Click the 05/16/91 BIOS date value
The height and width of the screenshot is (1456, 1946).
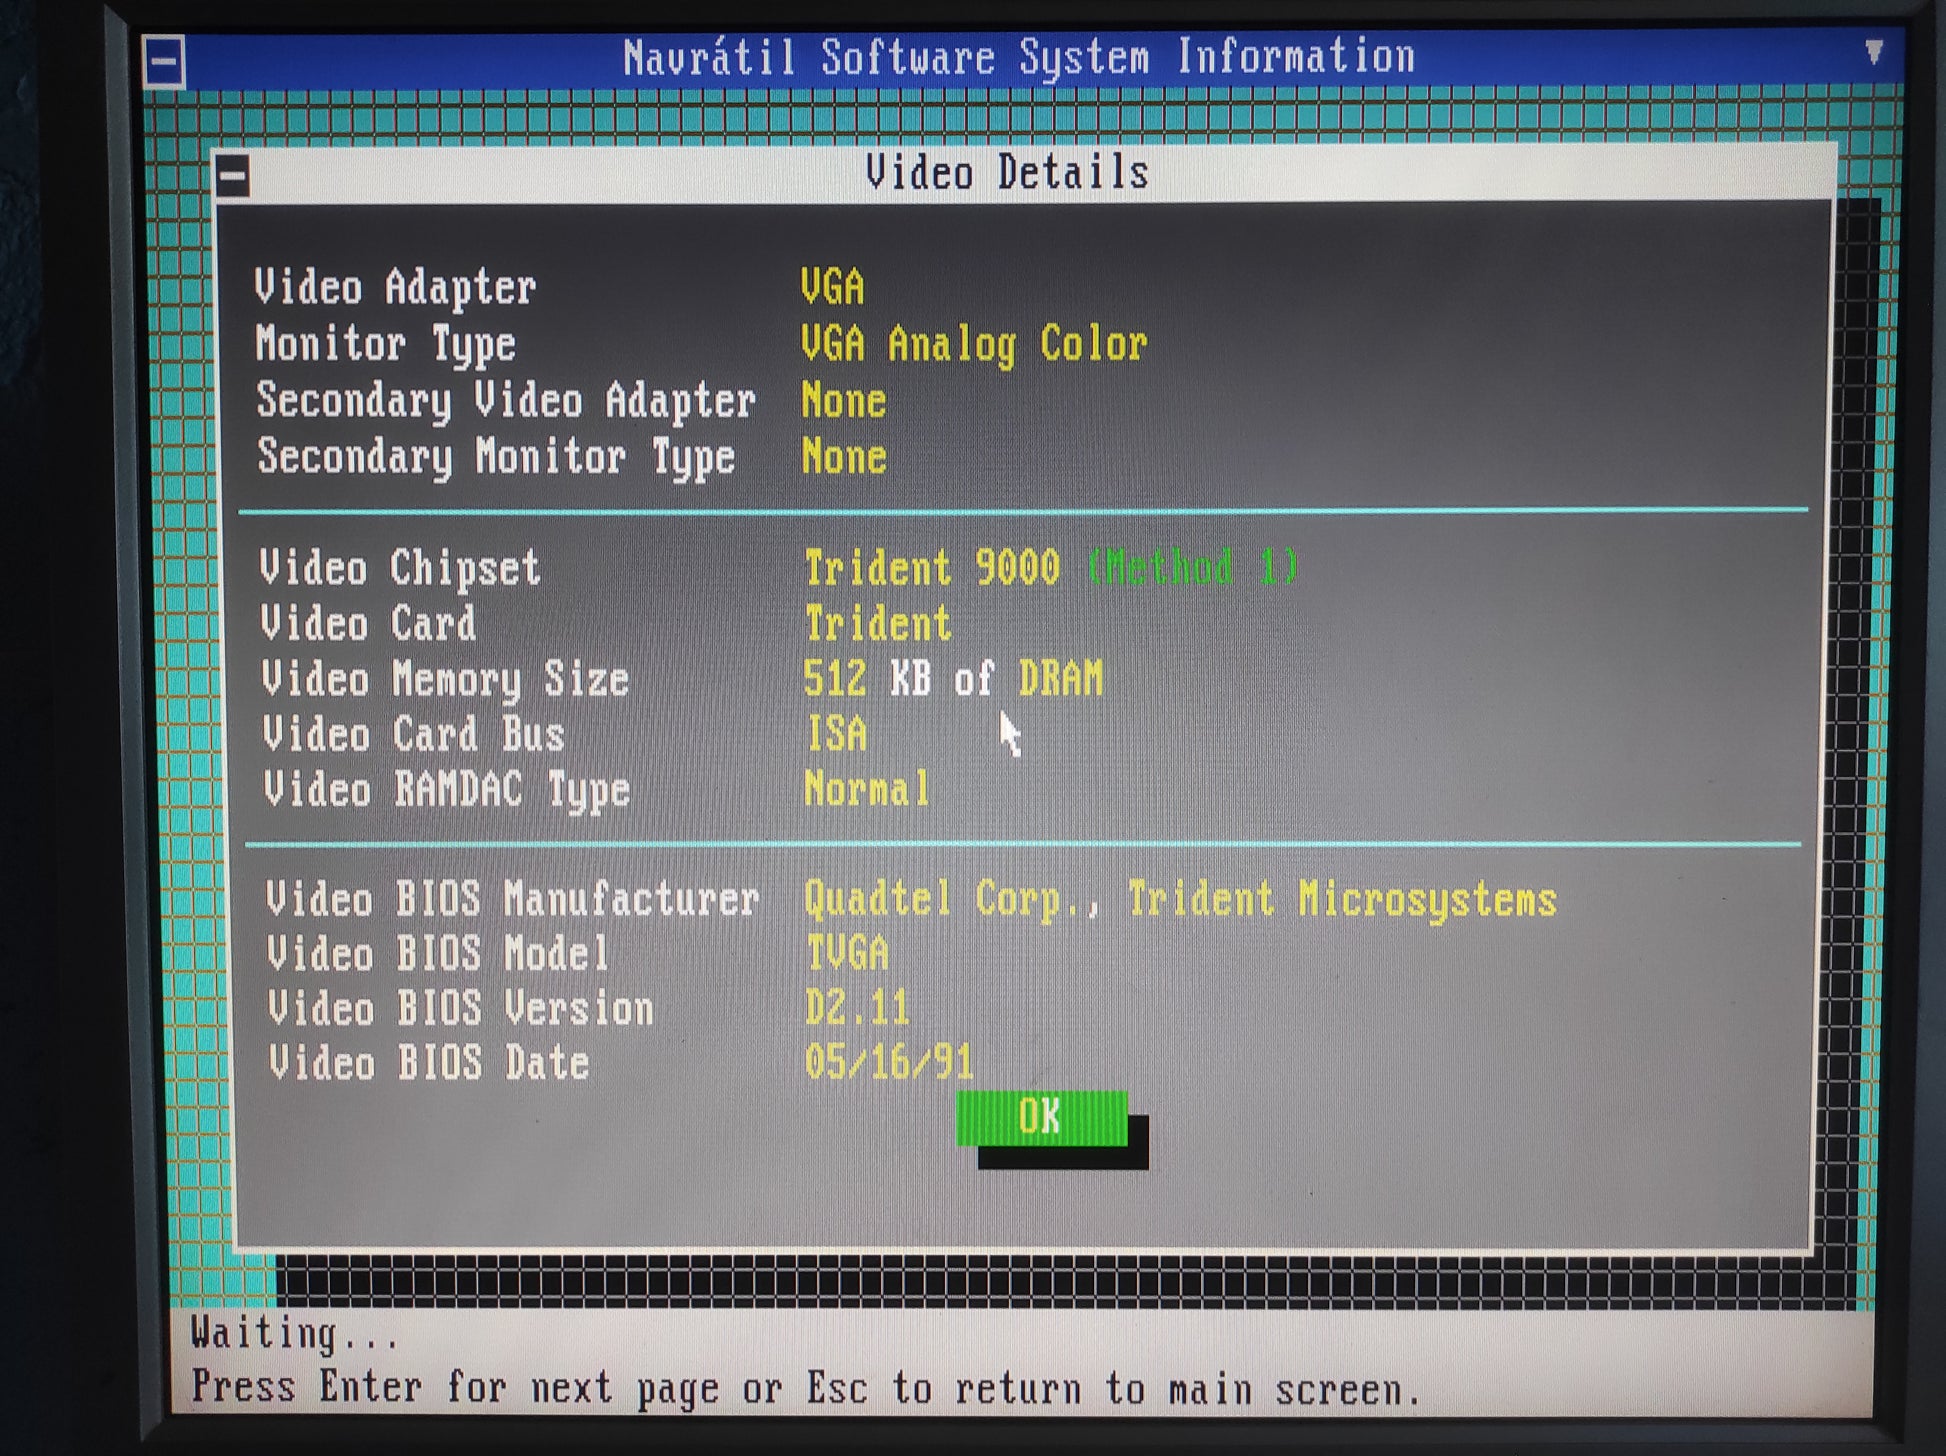(x=888, y=1062)
